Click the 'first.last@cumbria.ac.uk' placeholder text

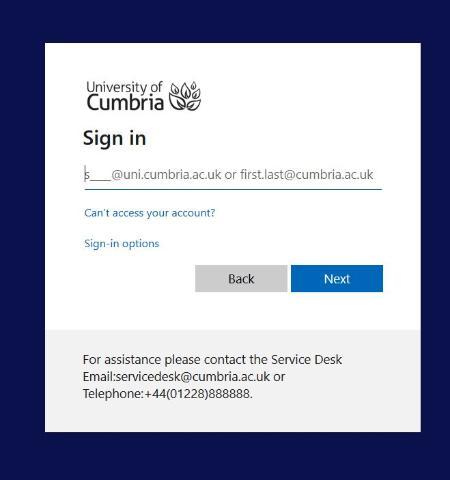click(307, 174)
